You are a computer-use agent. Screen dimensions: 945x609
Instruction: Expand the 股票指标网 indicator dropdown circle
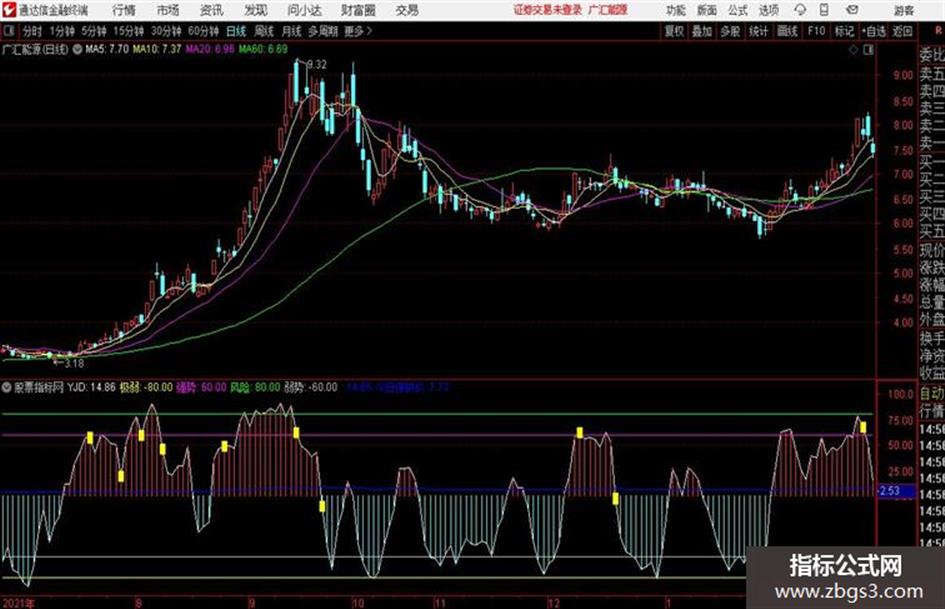click(7, 387)
